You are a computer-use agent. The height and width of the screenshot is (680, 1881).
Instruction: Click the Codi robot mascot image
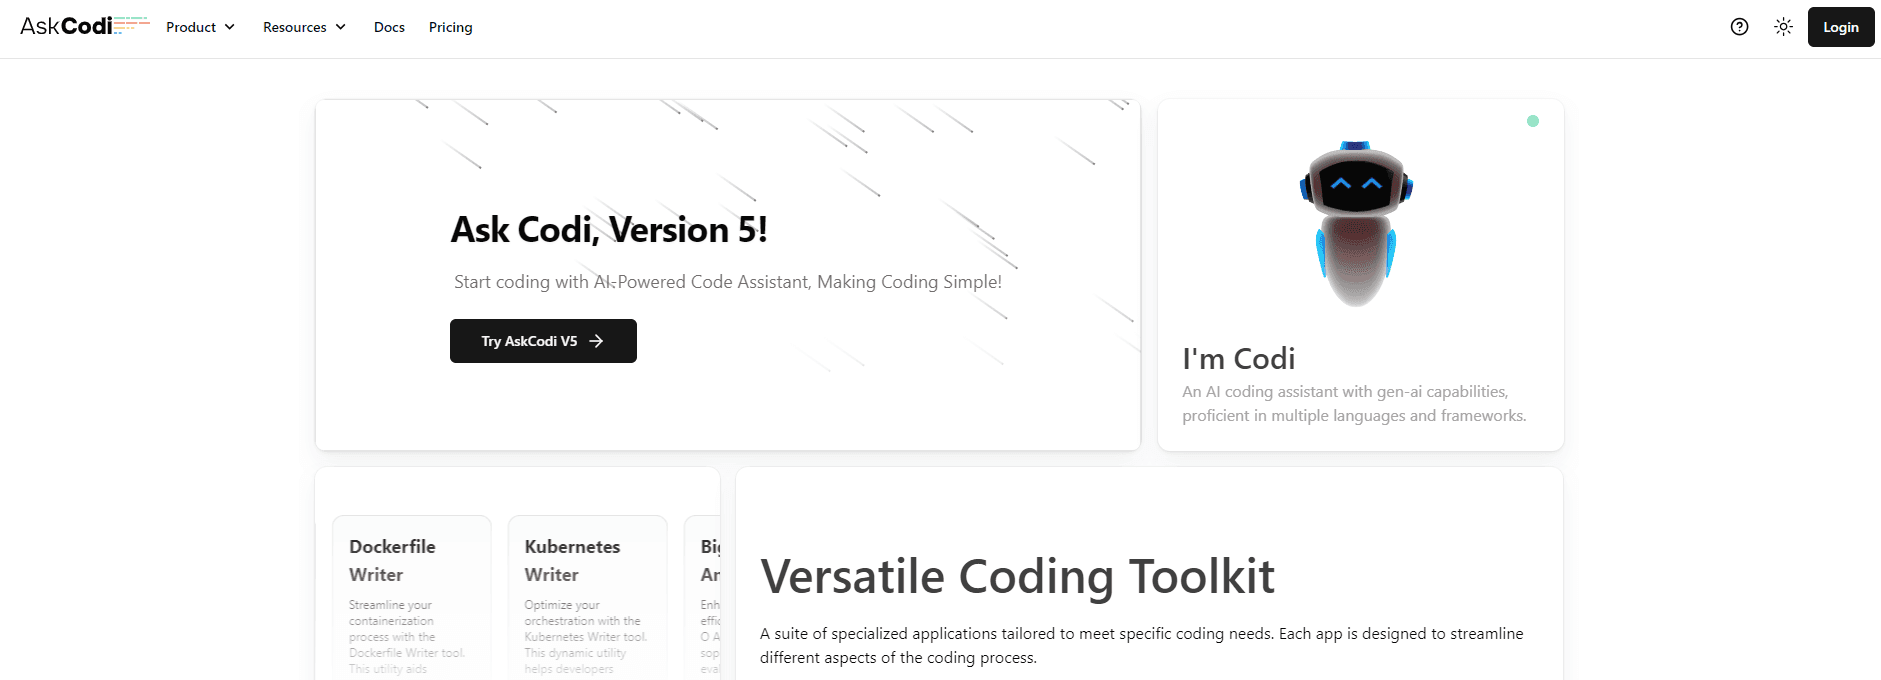[x=1356, y=224]
